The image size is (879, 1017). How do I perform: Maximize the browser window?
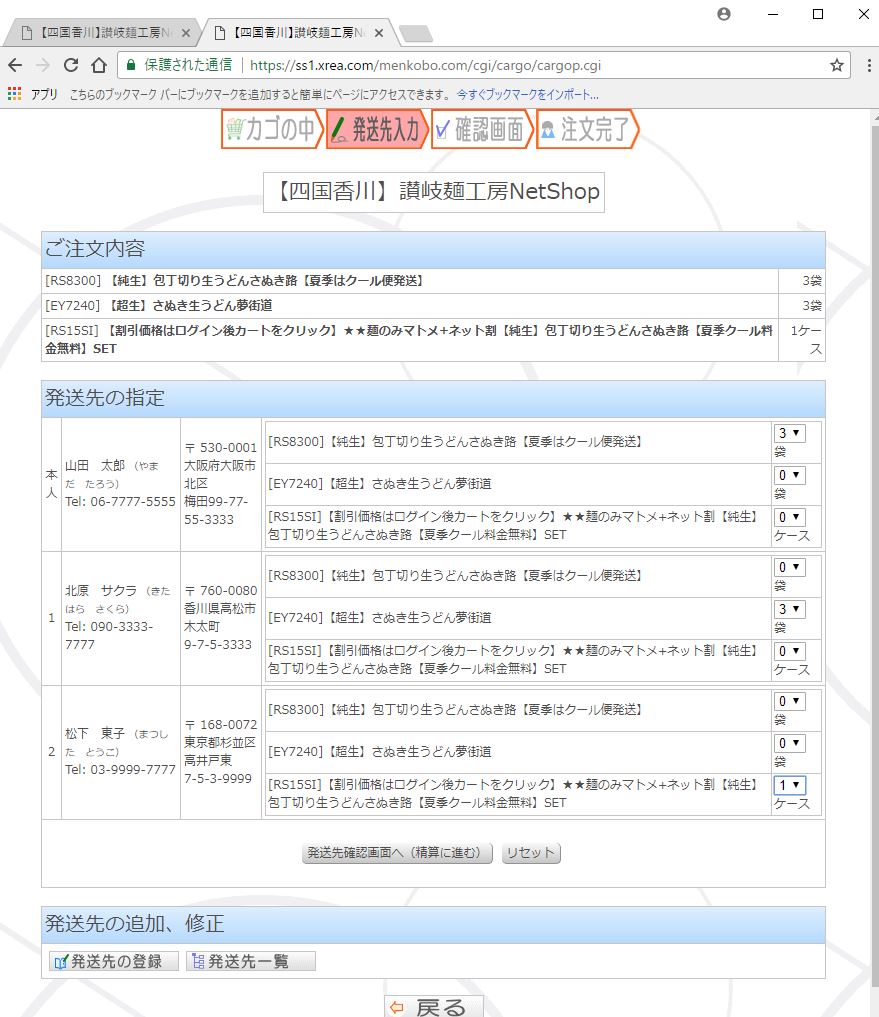[x=818, y=14]
